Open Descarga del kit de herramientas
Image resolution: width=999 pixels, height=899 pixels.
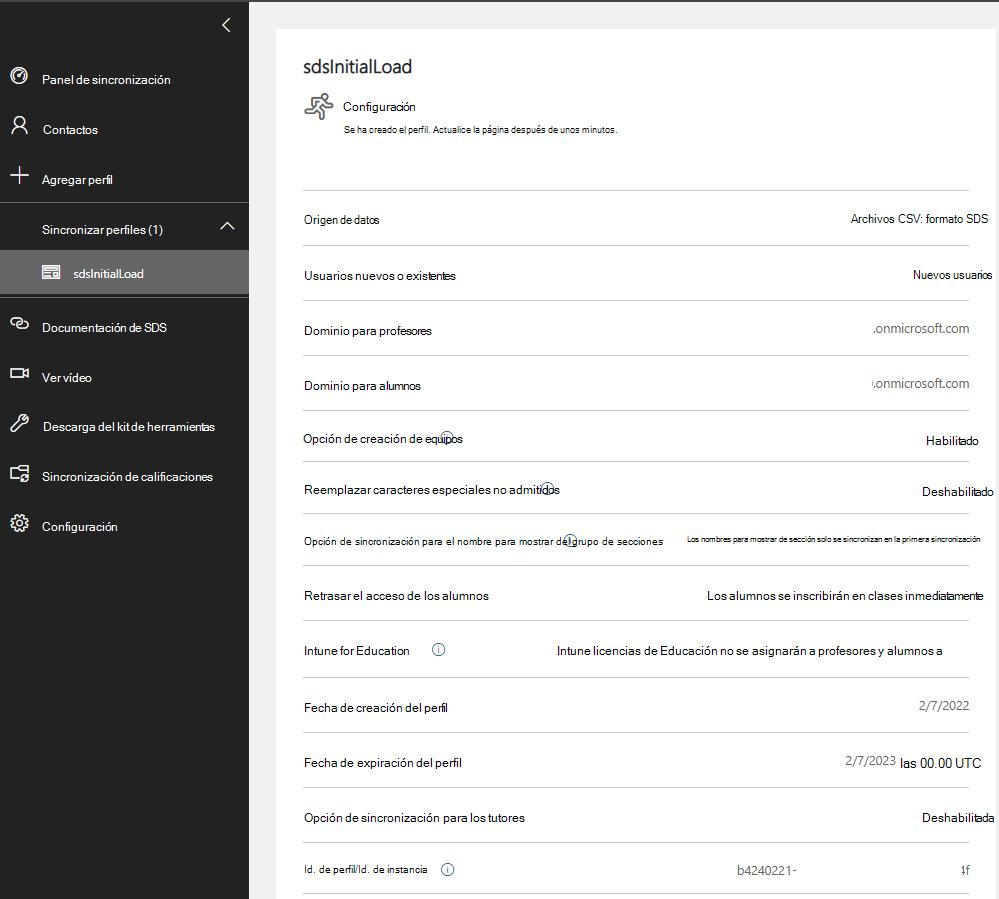(x=128, y=427)
